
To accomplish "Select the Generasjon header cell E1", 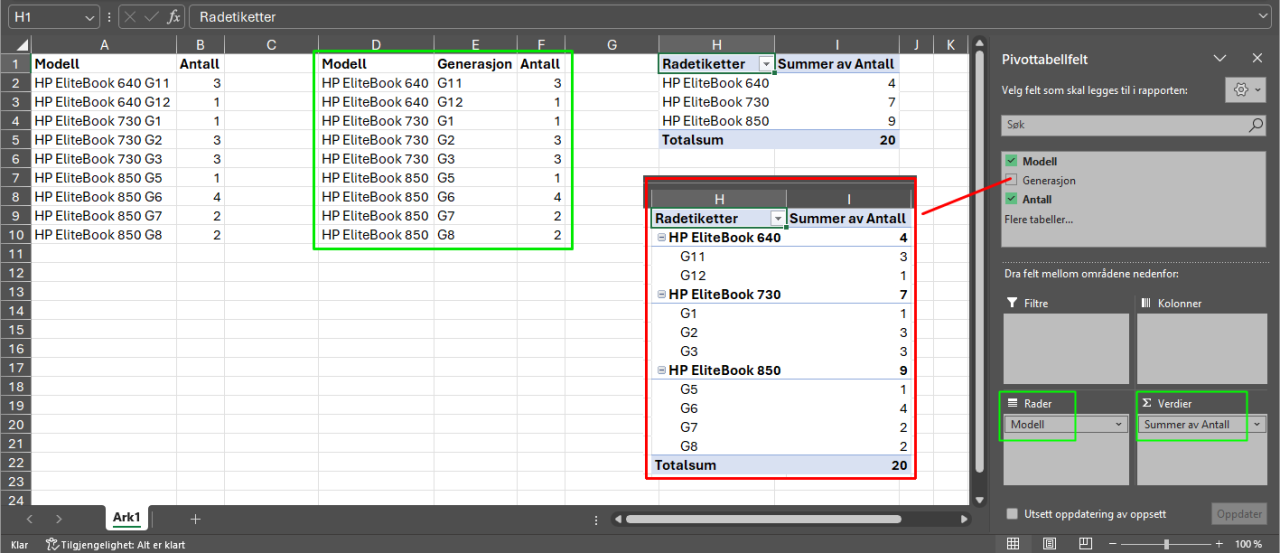I will click(475, 64).
